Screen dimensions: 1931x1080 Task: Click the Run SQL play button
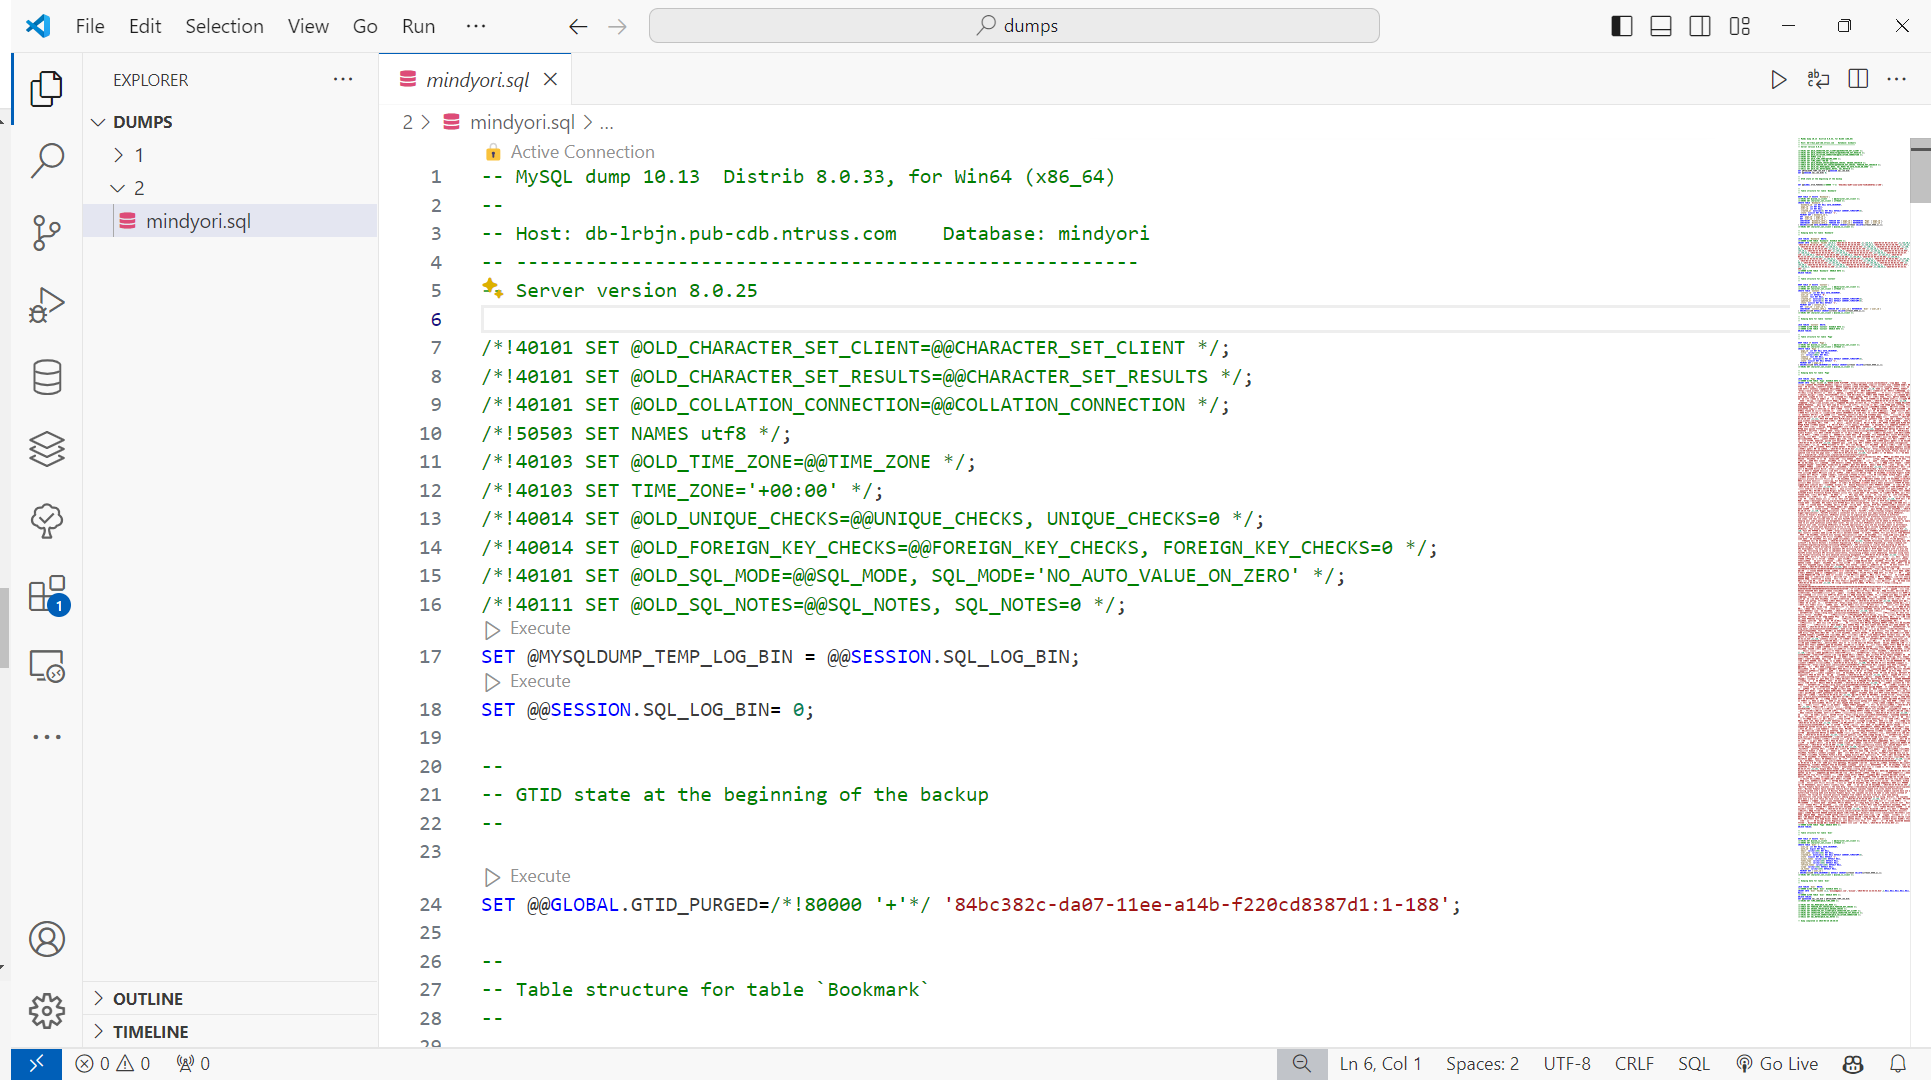(x=1778, y=80)
